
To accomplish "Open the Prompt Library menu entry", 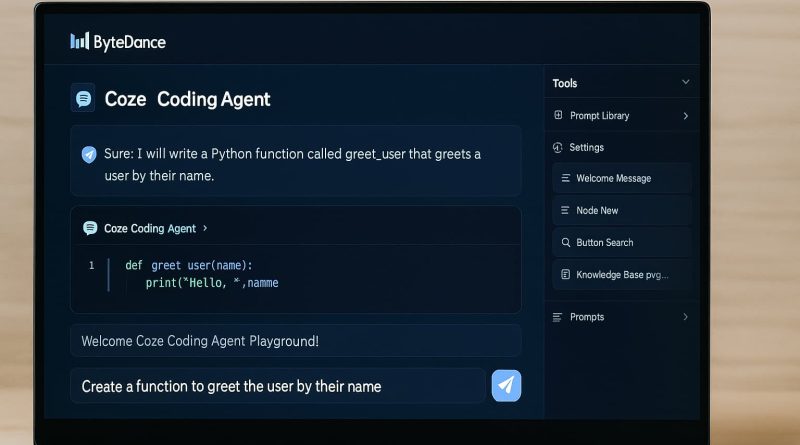I will pos(621,116).
